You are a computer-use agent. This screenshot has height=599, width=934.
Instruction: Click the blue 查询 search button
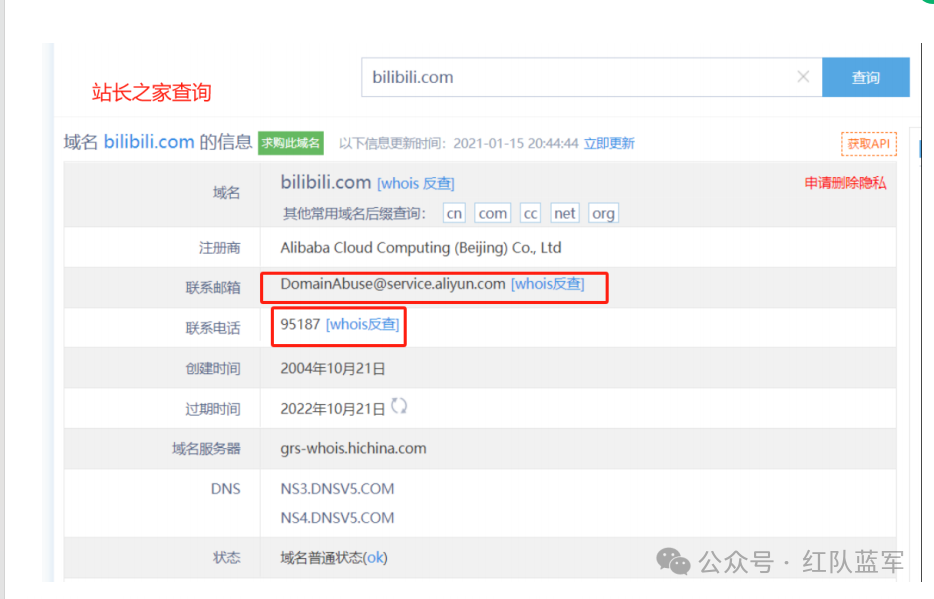click(x=865, y=77)
